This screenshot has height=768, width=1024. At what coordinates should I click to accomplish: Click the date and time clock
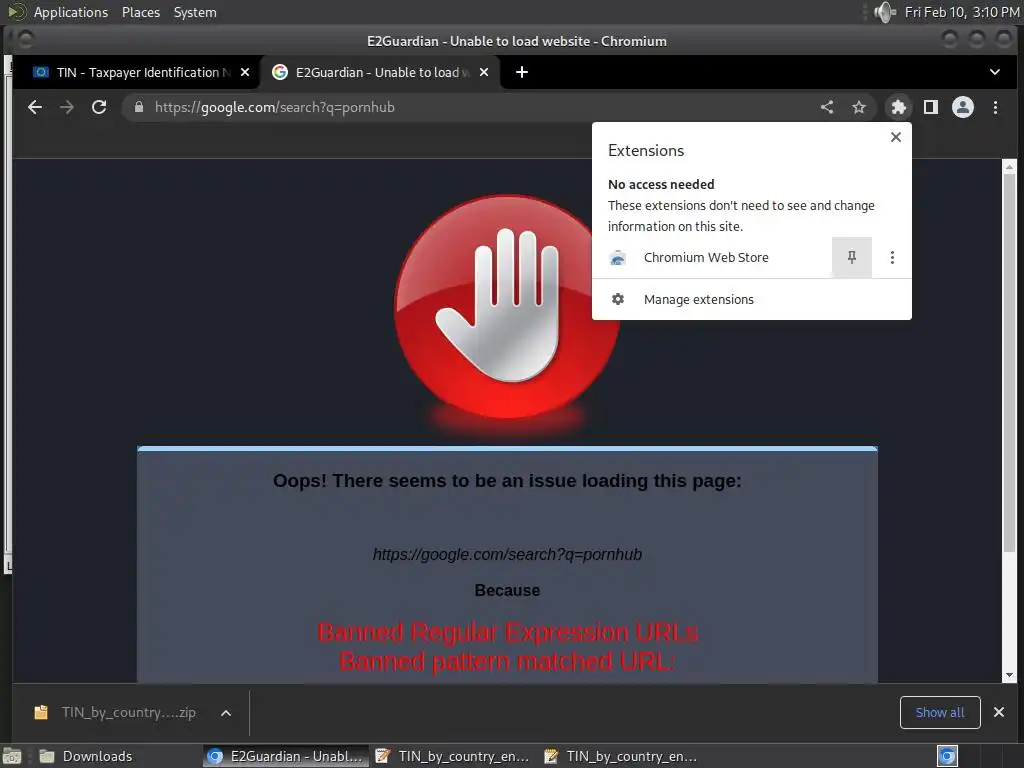962,12
